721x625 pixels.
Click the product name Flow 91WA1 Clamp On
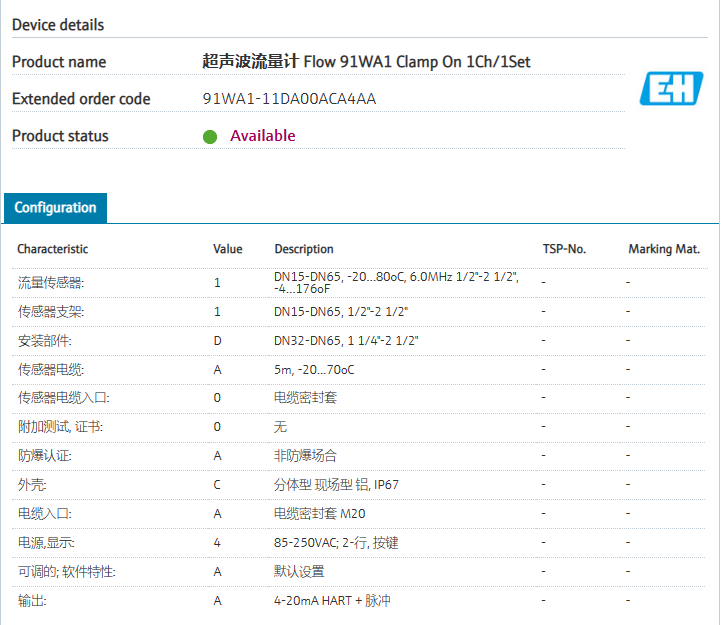tap(366, 62)
